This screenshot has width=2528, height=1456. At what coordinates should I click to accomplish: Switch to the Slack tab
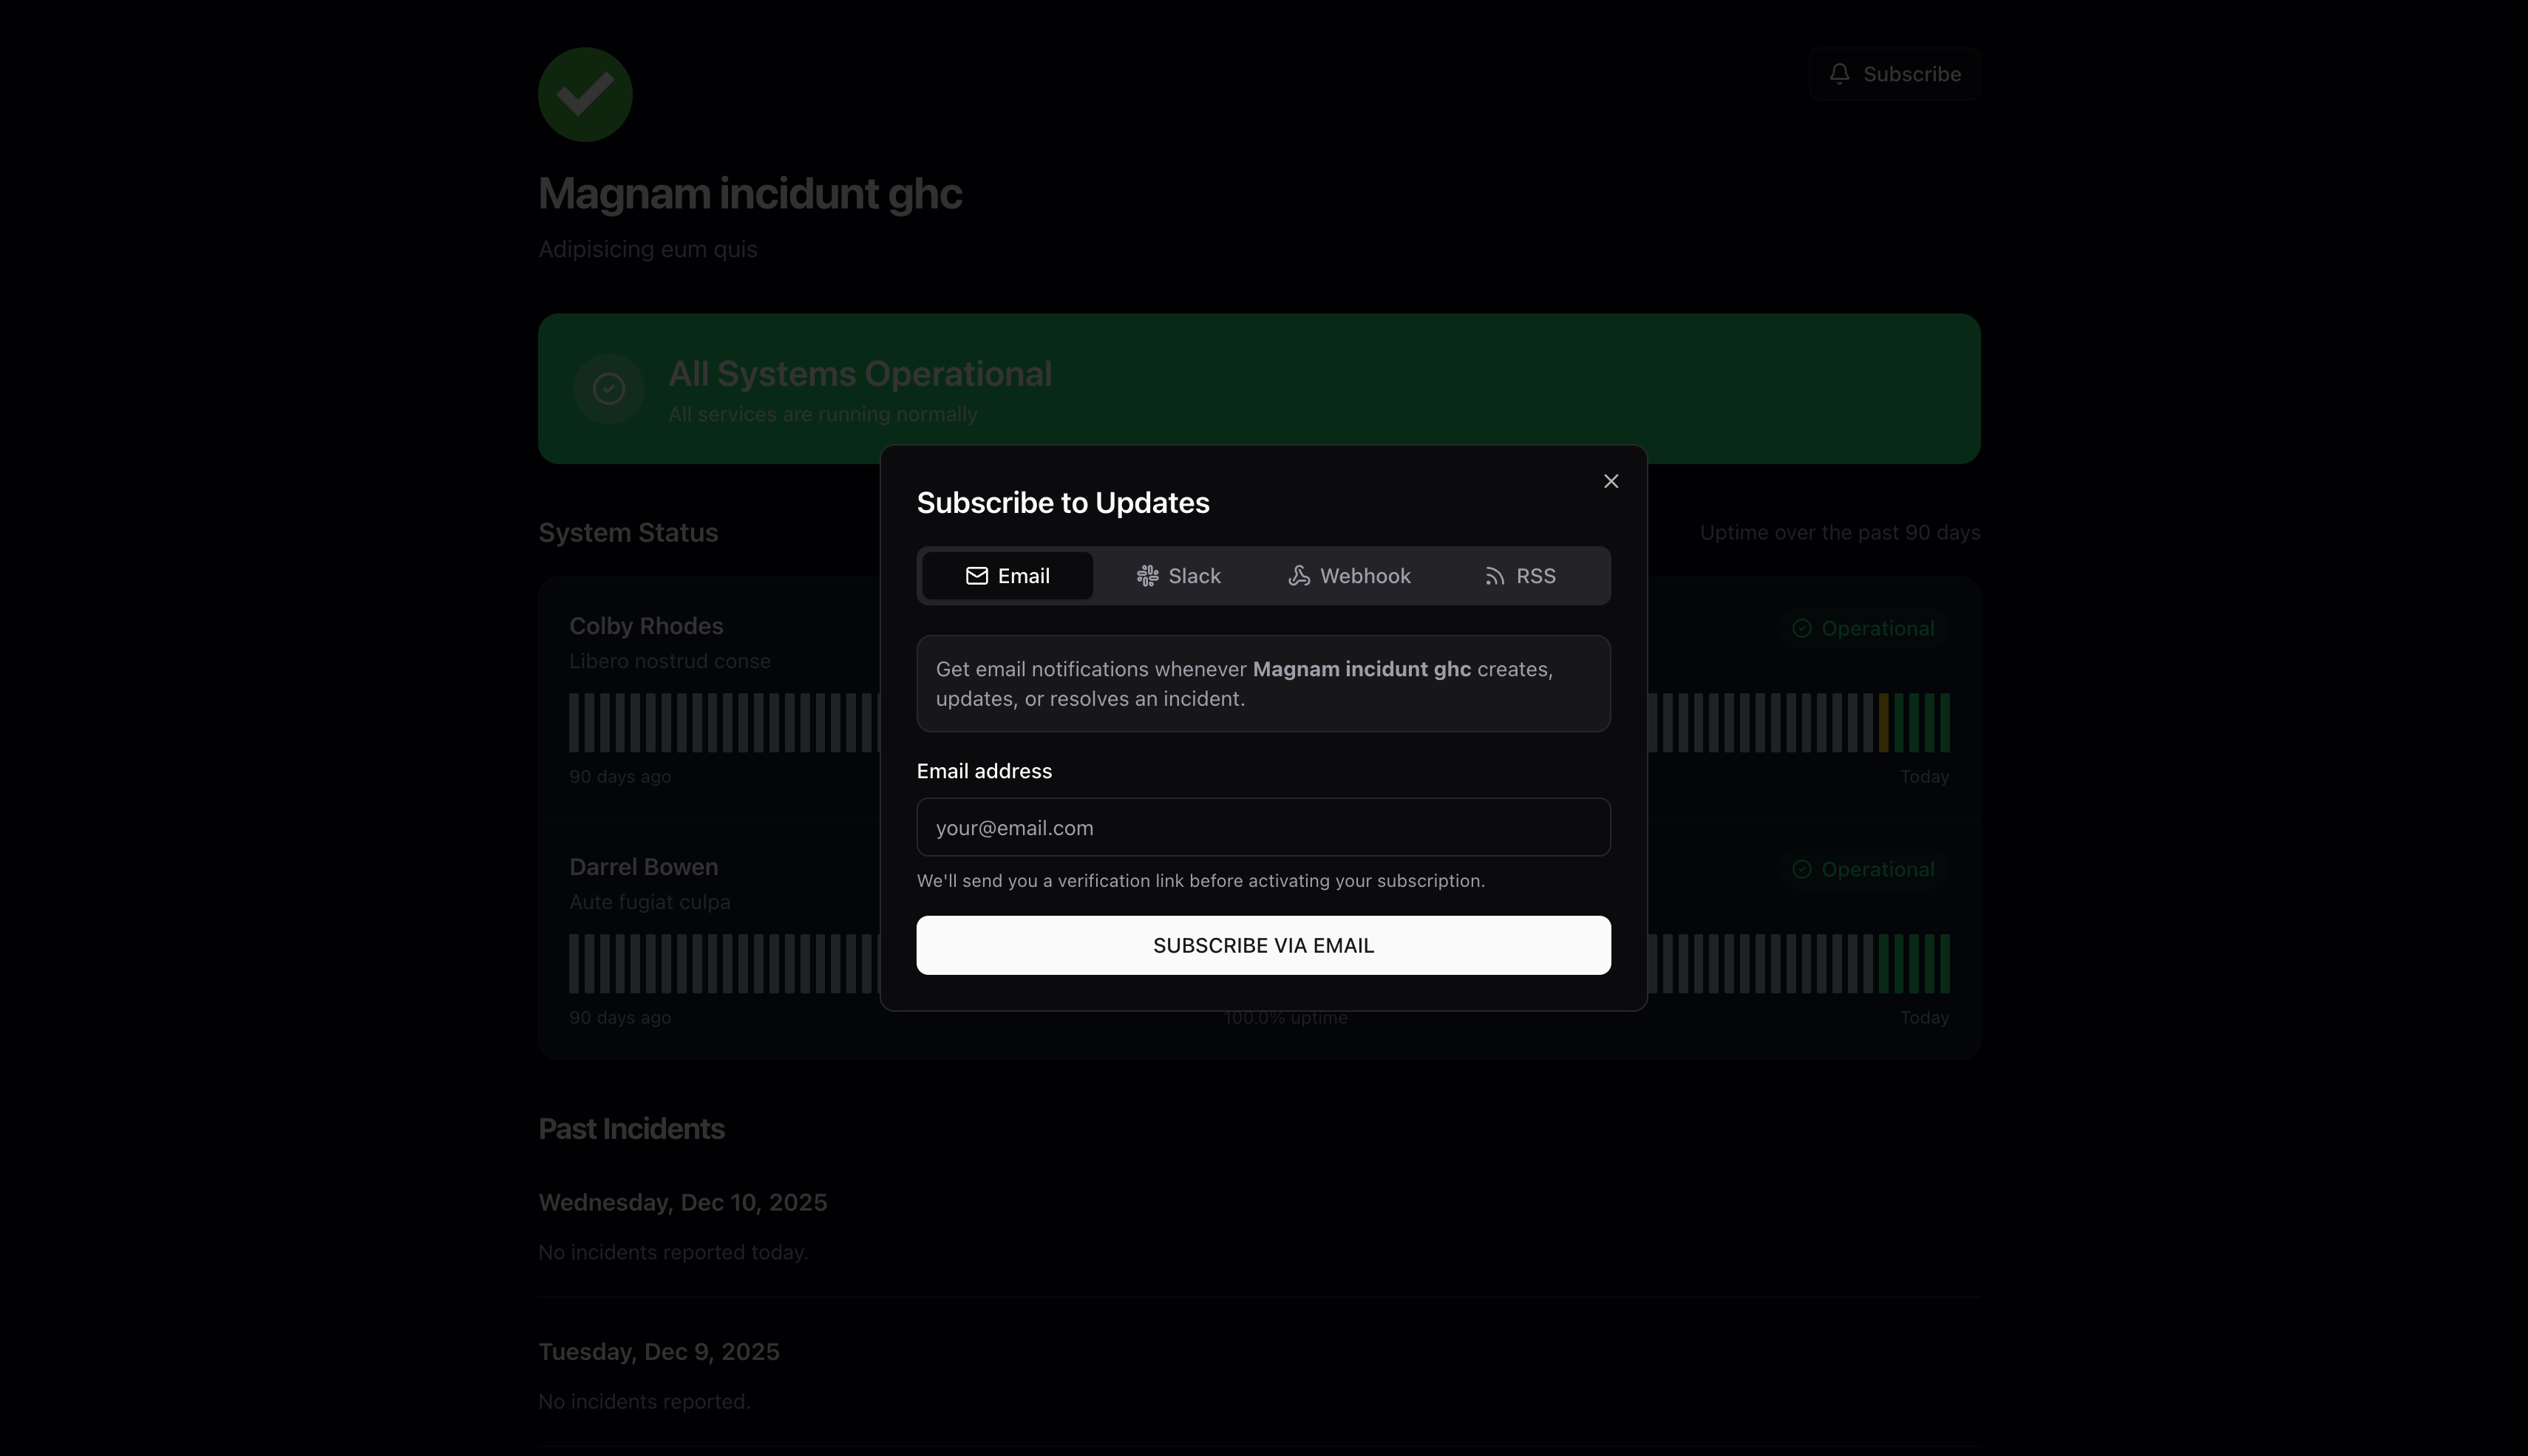point(1178,576)
